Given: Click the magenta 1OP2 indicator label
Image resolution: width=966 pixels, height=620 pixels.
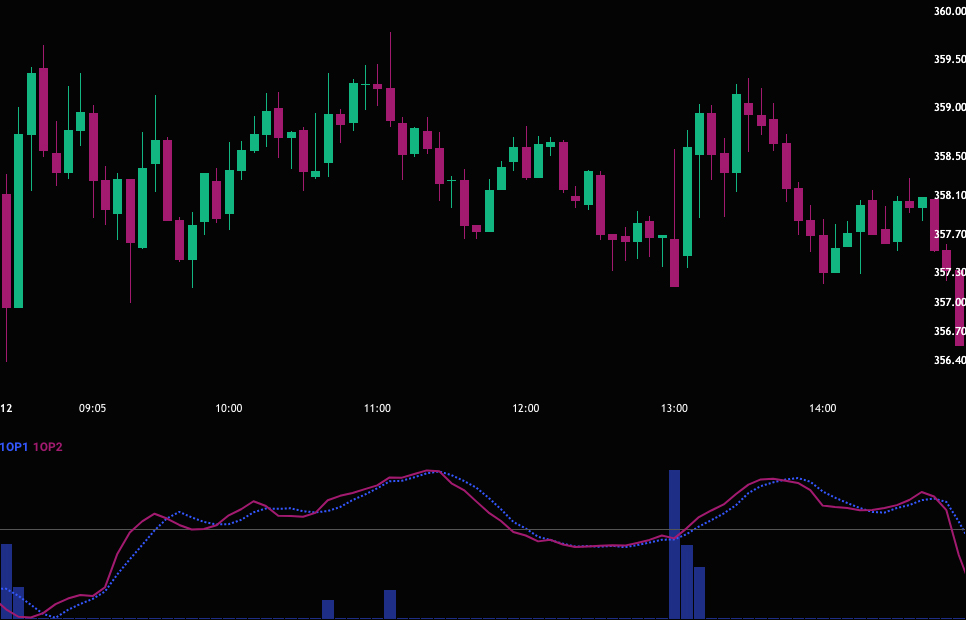Looking at the screenshot, I should point(48,447).
